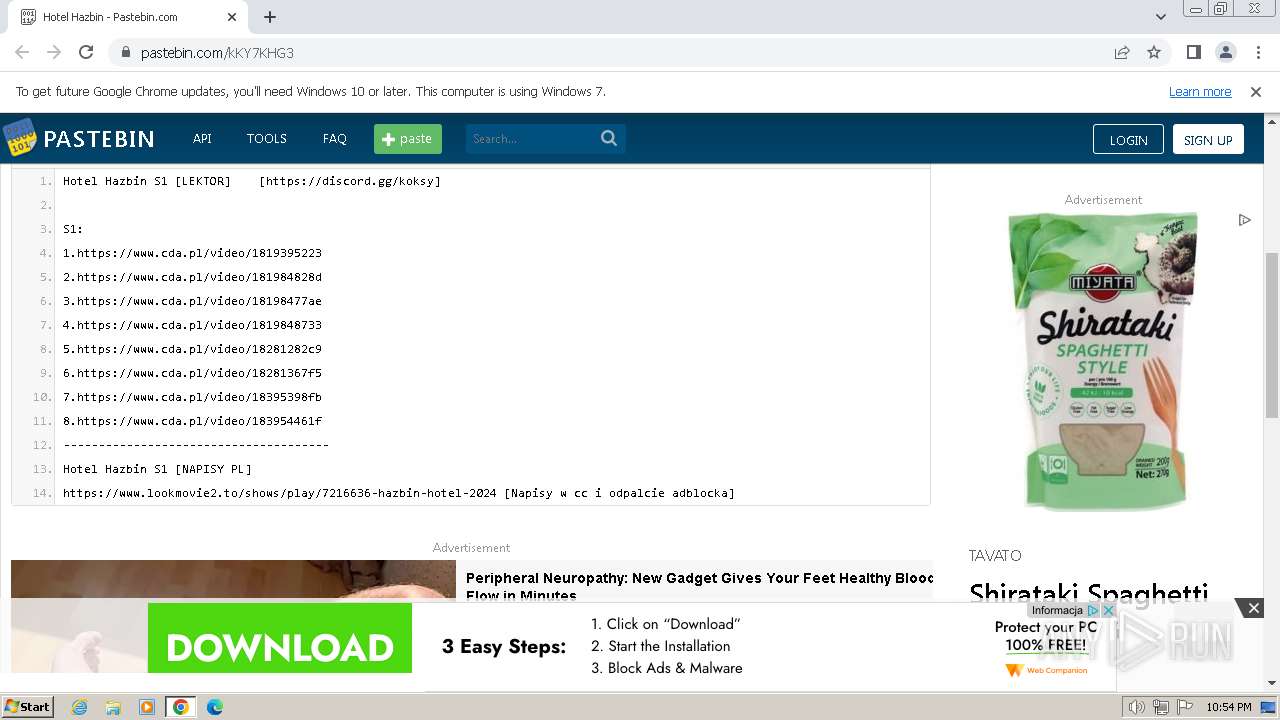Click the page vertical scrollbar
Image resolution: width=1280 pixels, height=720 pixels.
point(1271,335)
